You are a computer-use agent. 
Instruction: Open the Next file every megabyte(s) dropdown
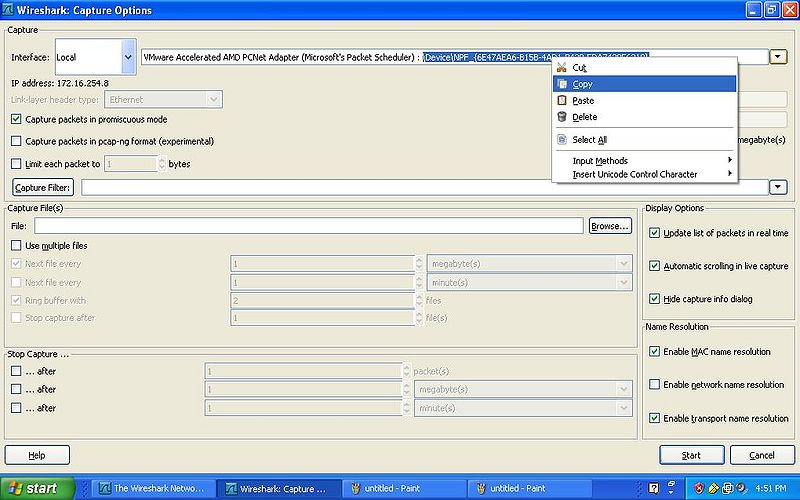point(530,264)
